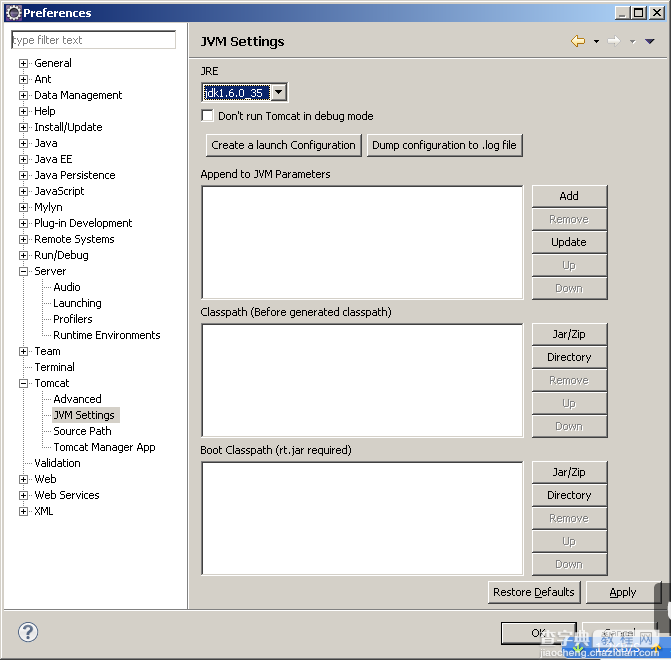The image size is (671, 660).
Task: Expand the Ant tree node
Action: coord(24,80)
